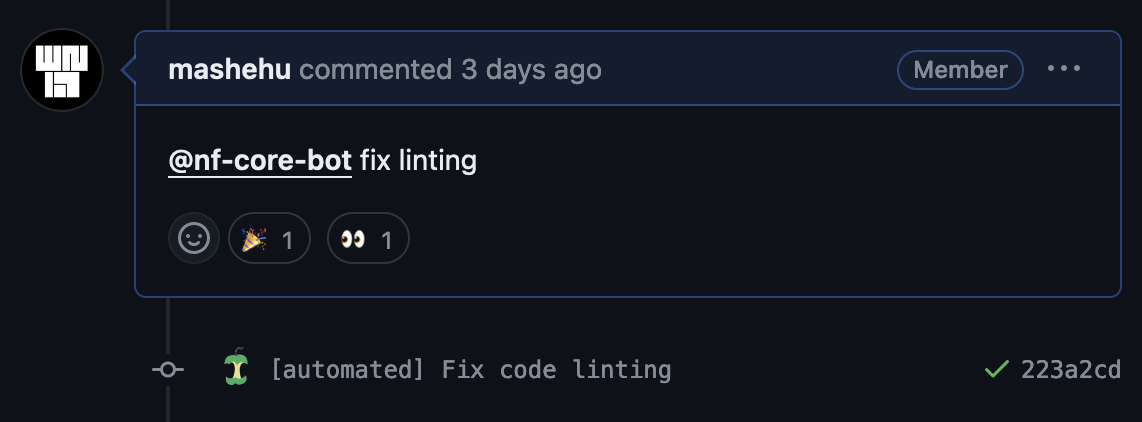Click the word 'commented' in the header
This screenshot has width=1142, height=422.
pos(375,70)
